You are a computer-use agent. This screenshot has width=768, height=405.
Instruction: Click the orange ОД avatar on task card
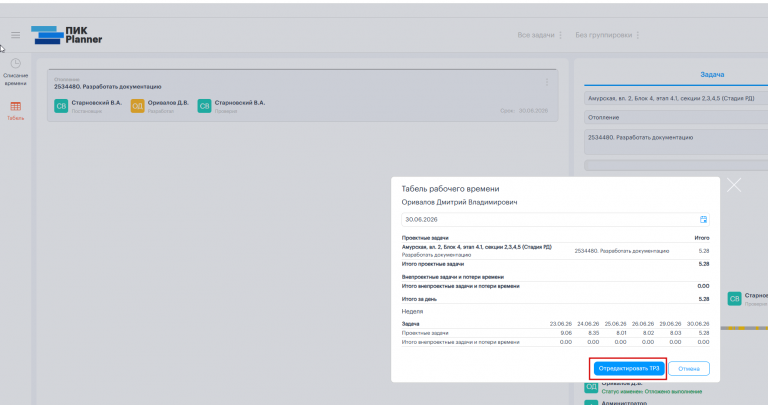pos(138,106)
